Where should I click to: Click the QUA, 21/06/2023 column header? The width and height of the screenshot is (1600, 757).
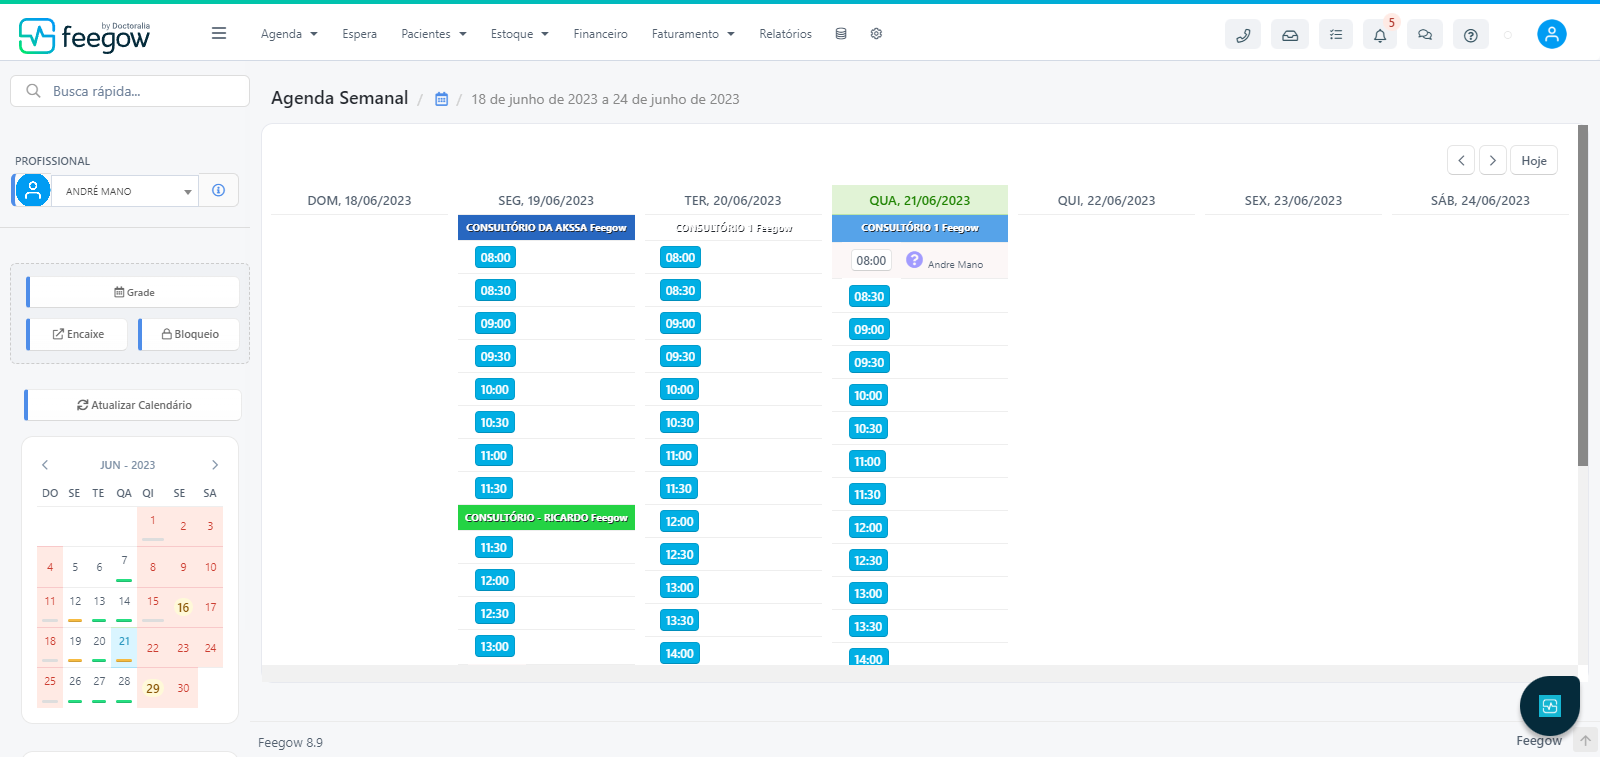pyautogui.click(x=920, y=200)
